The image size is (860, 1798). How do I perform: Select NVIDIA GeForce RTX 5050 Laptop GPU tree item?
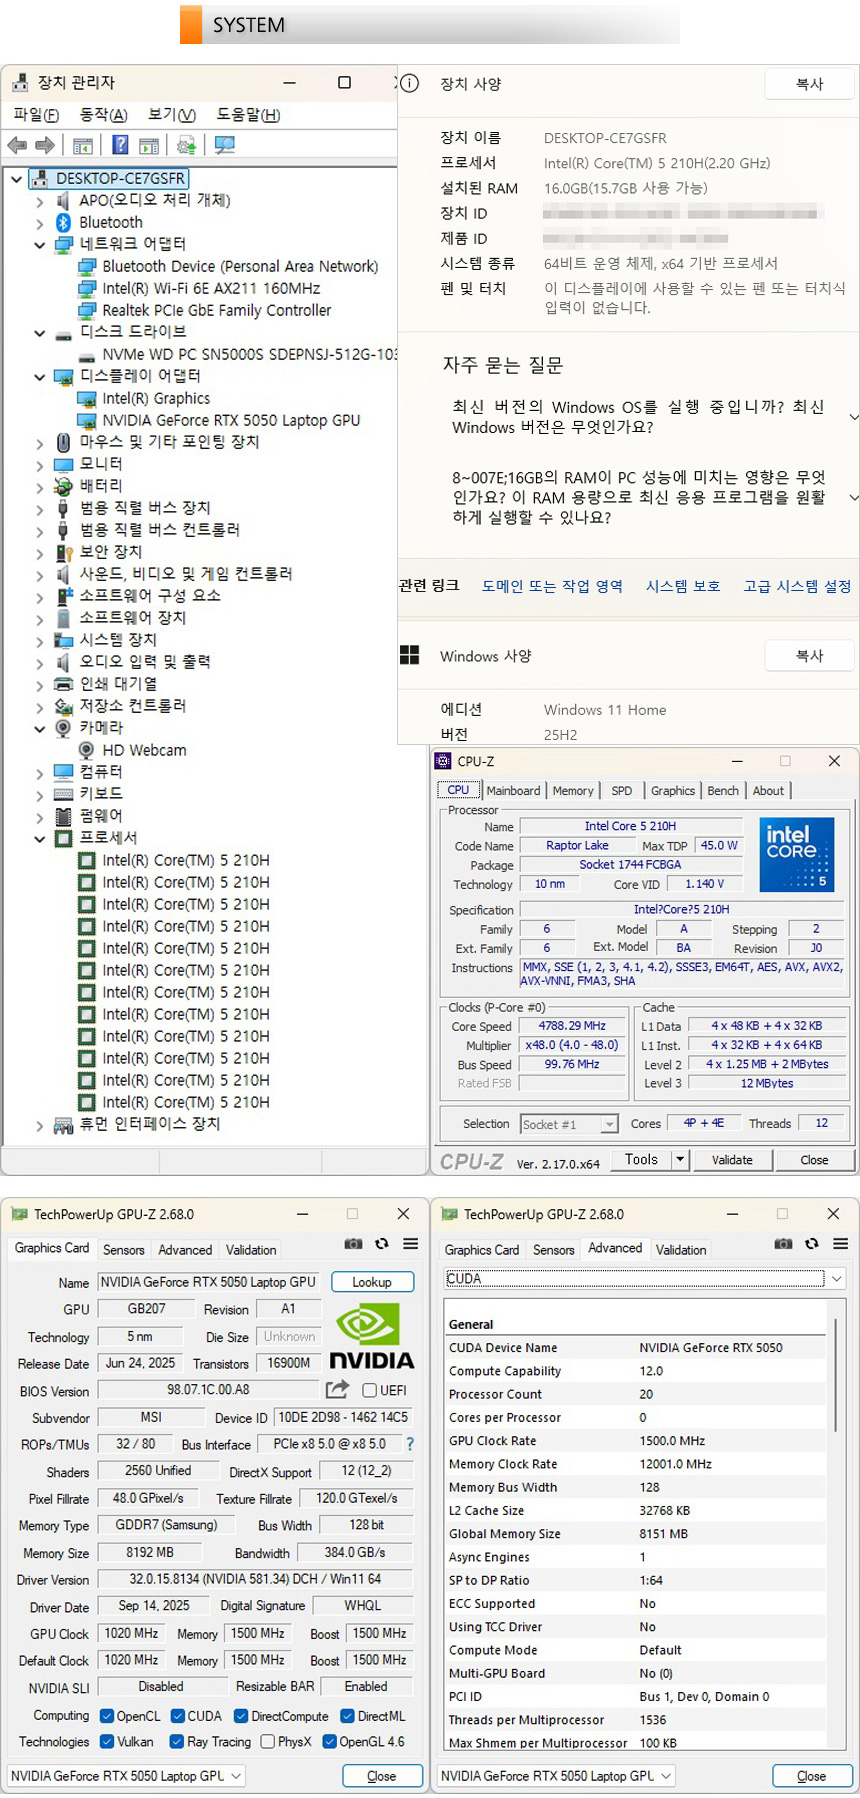231,421
